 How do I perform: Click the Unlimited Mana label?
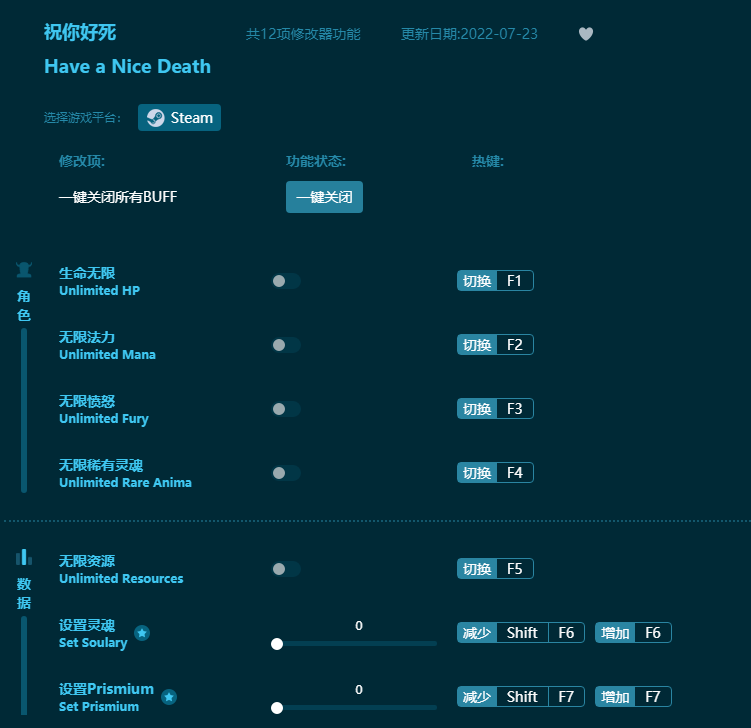[107, 355]
